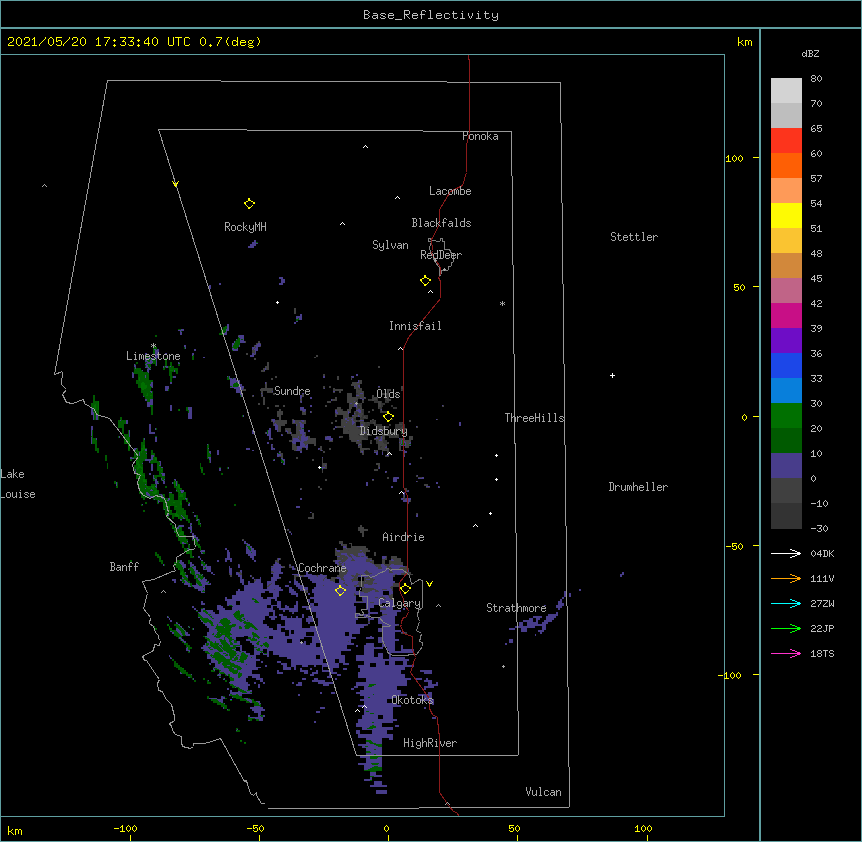Click the Airdrie label
This screenshot has width=862, height=842.
tap(404, 537)
